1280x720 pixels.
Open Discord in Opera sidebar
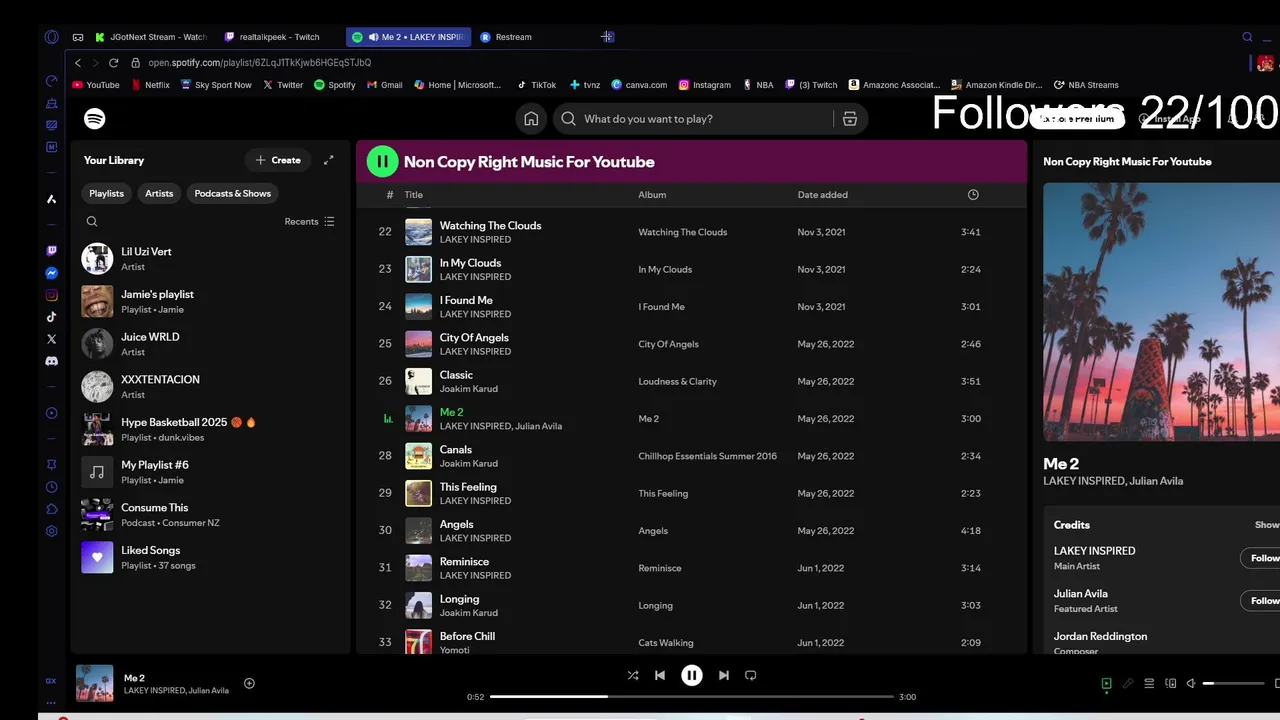pos(52,361)
